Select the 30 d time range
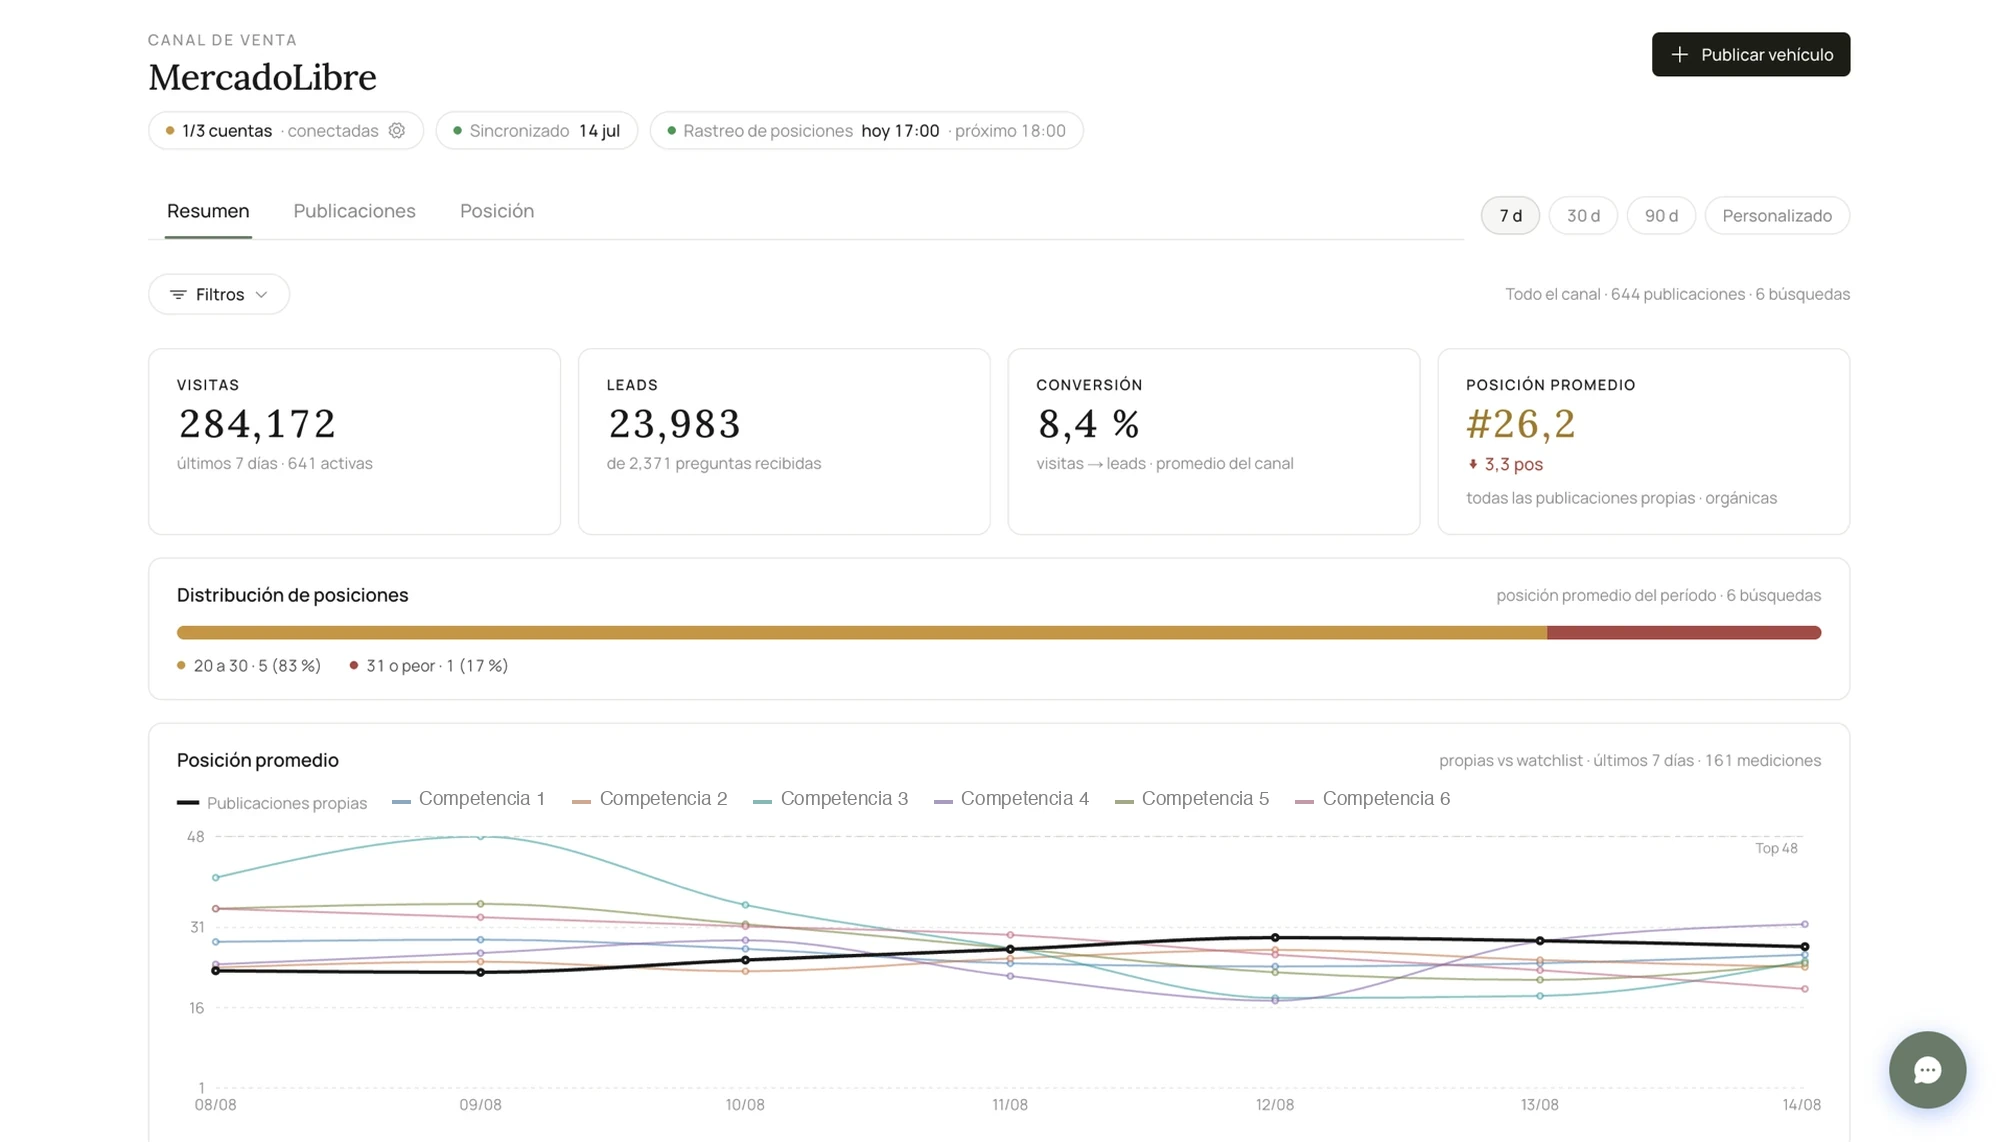 coord(1583,215)
